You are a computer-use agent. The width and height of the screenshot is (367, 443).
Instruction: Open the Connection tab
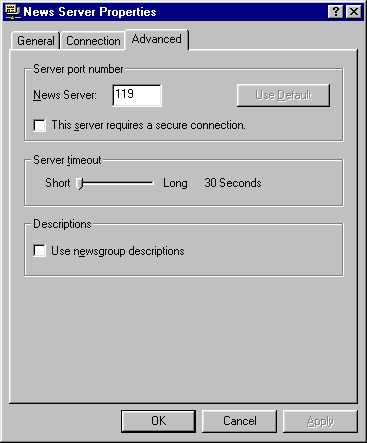pos(93,41)
